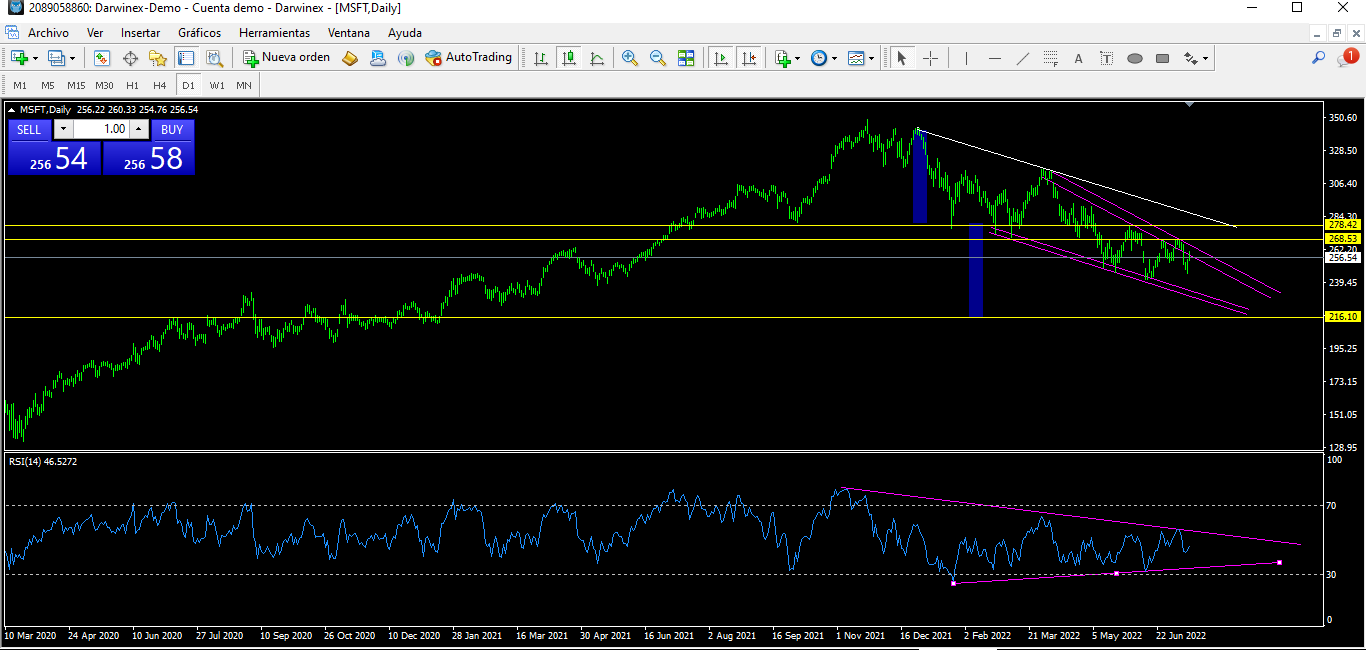Switch to the W1 timeframe
This screenshot has width=1366, height=650.
(x=217, y=85)
